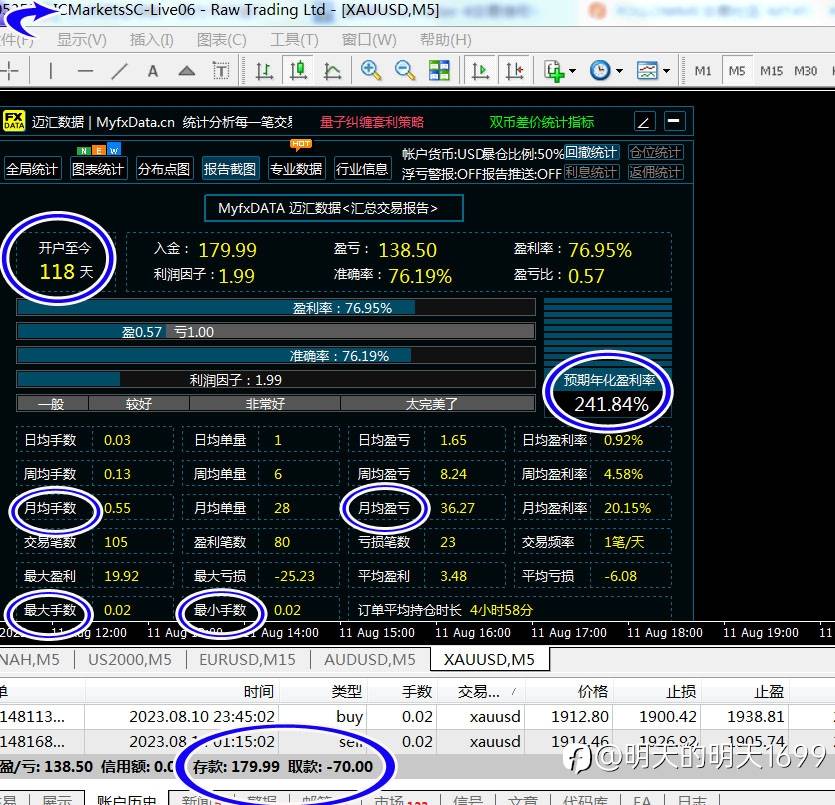Open the 插入(I) menu
Screen dimensions: 835x805
[152, 40]
